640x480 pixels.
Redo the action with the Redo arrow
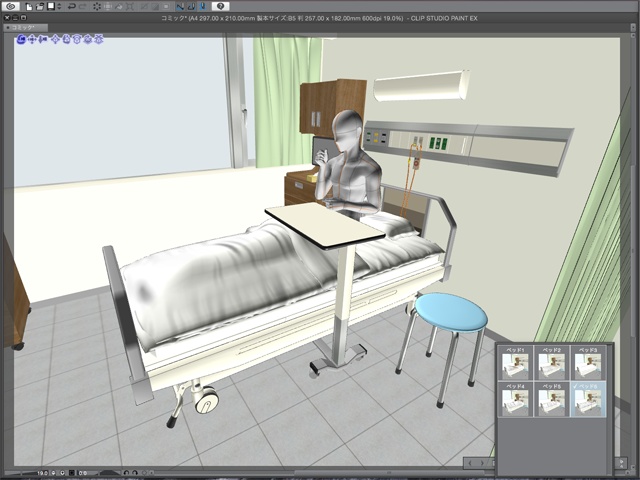83,7
